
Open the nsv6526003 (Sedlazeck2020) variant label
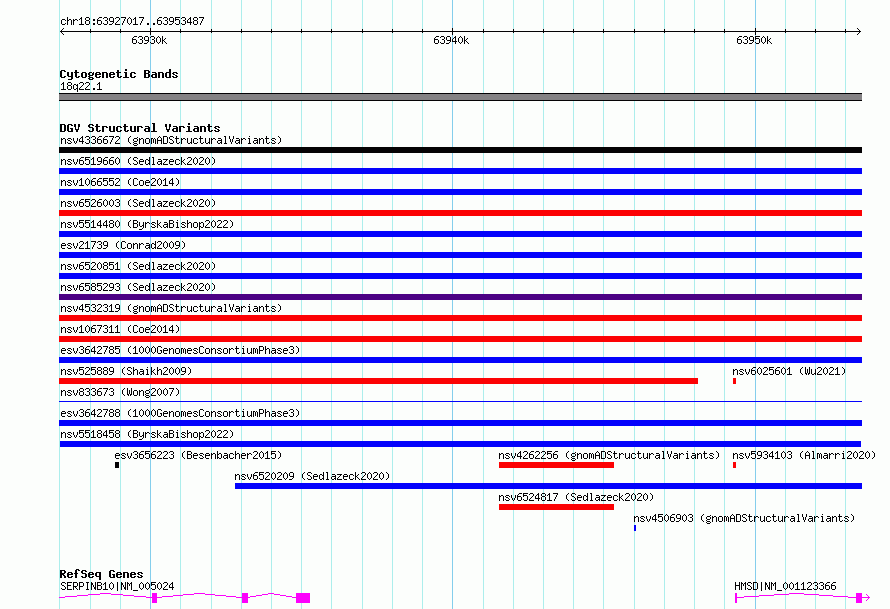(x=138, y=203)
